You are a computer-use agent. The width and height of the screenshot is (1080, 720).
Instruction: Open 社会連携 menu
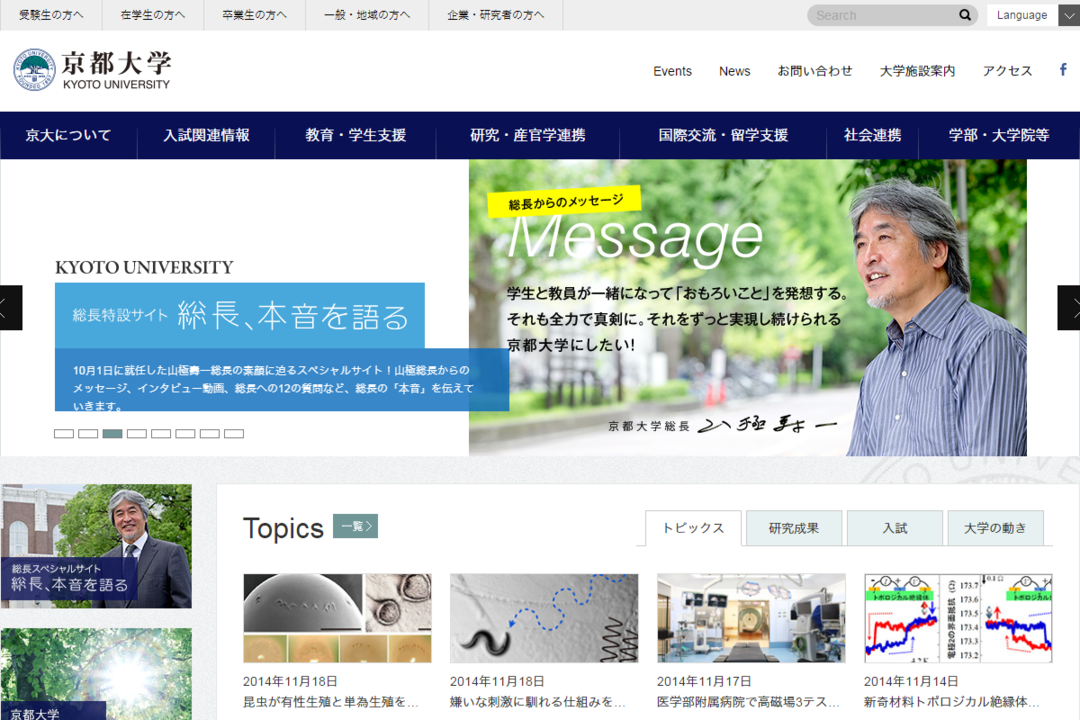(x=872, y=135)
